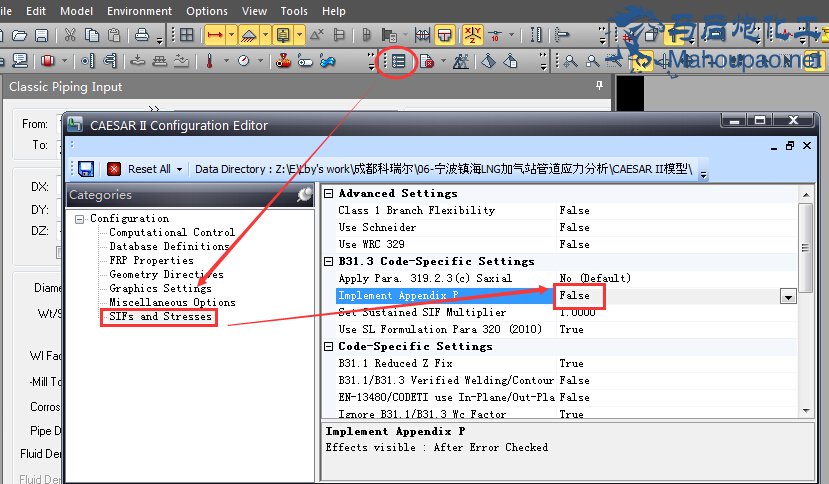Collapse the Code-Specific Settings section

point(329,347)
